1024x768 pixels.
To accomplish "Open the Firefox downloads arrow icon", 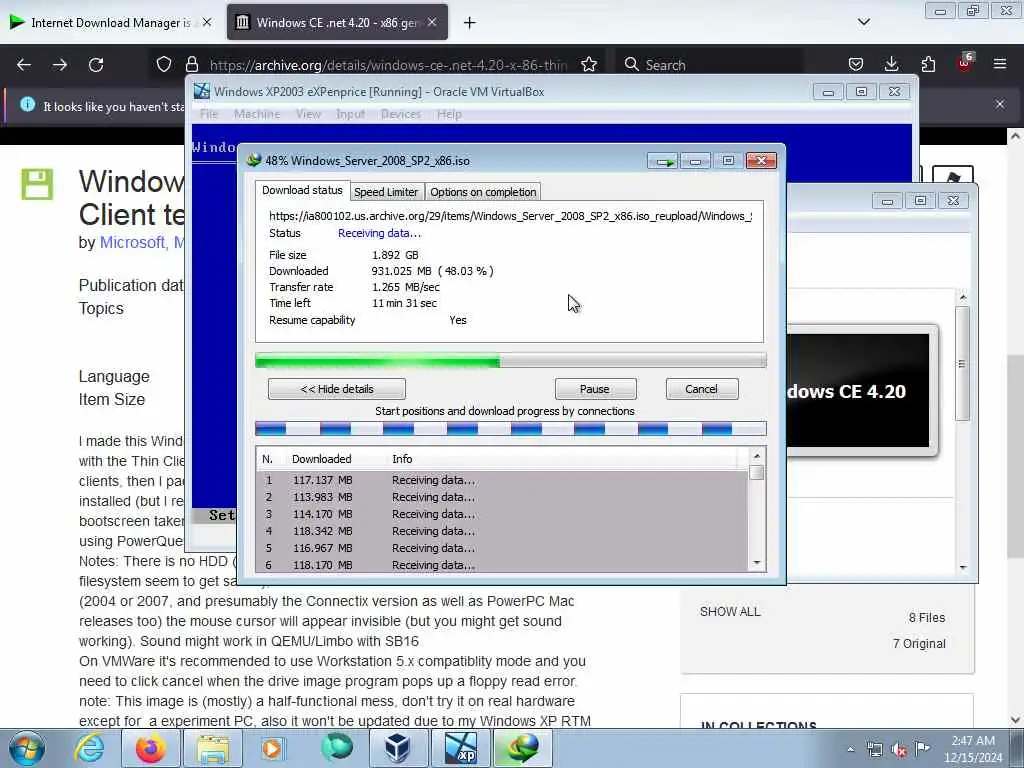I will click(891, 64).
